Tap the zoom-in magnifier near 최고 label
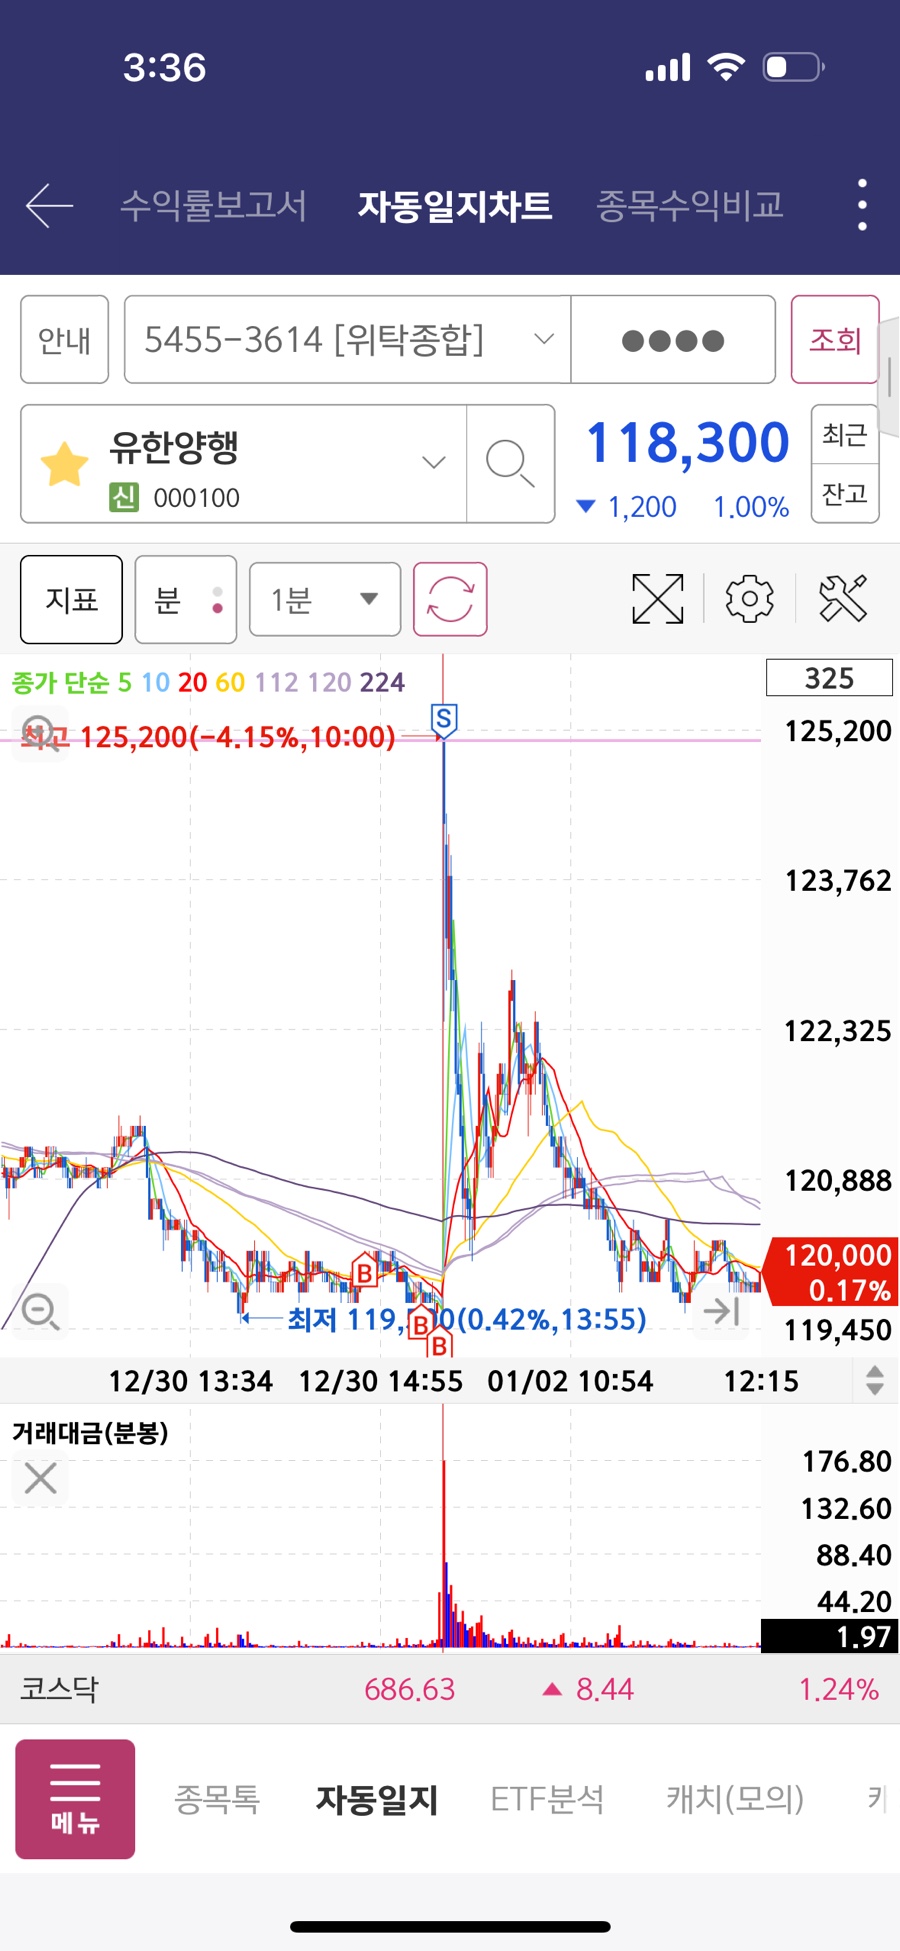Screen dimensions: 900x1951 39,733
